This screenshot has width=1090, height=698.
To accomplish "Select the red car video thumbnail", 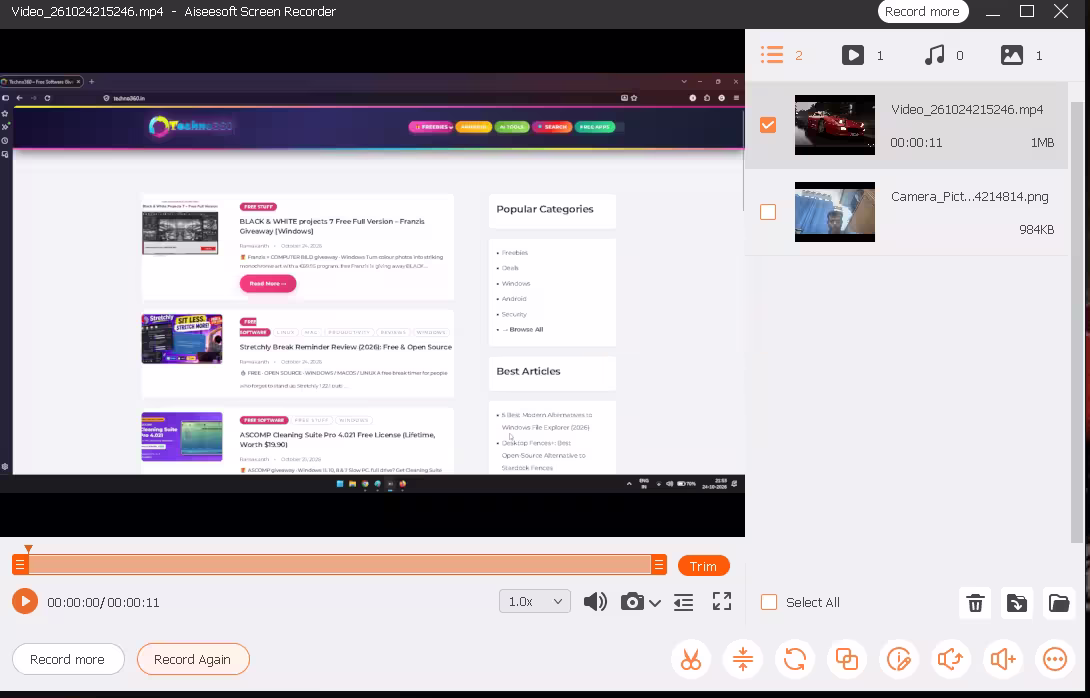I will [x=835, y=125].
